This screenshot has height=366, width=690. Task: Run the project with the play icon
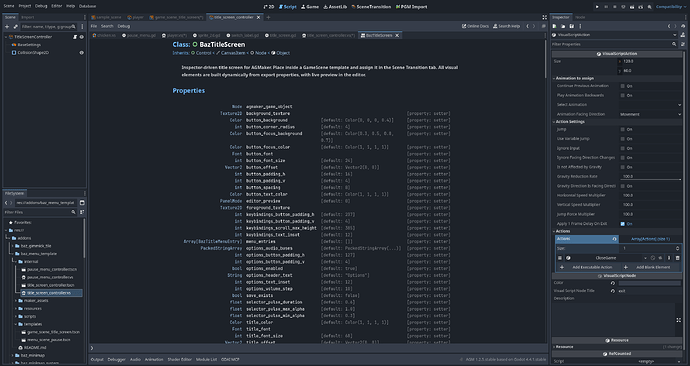tap(597, 7)
